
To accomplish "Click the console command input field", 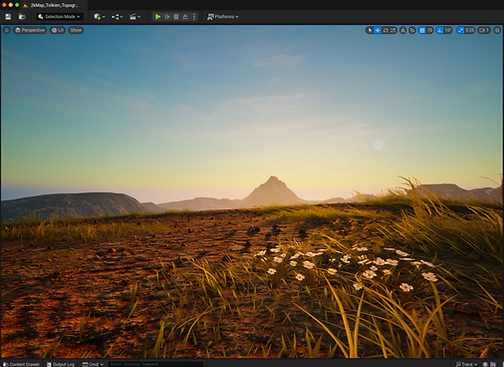I will (x=155, y=364).
